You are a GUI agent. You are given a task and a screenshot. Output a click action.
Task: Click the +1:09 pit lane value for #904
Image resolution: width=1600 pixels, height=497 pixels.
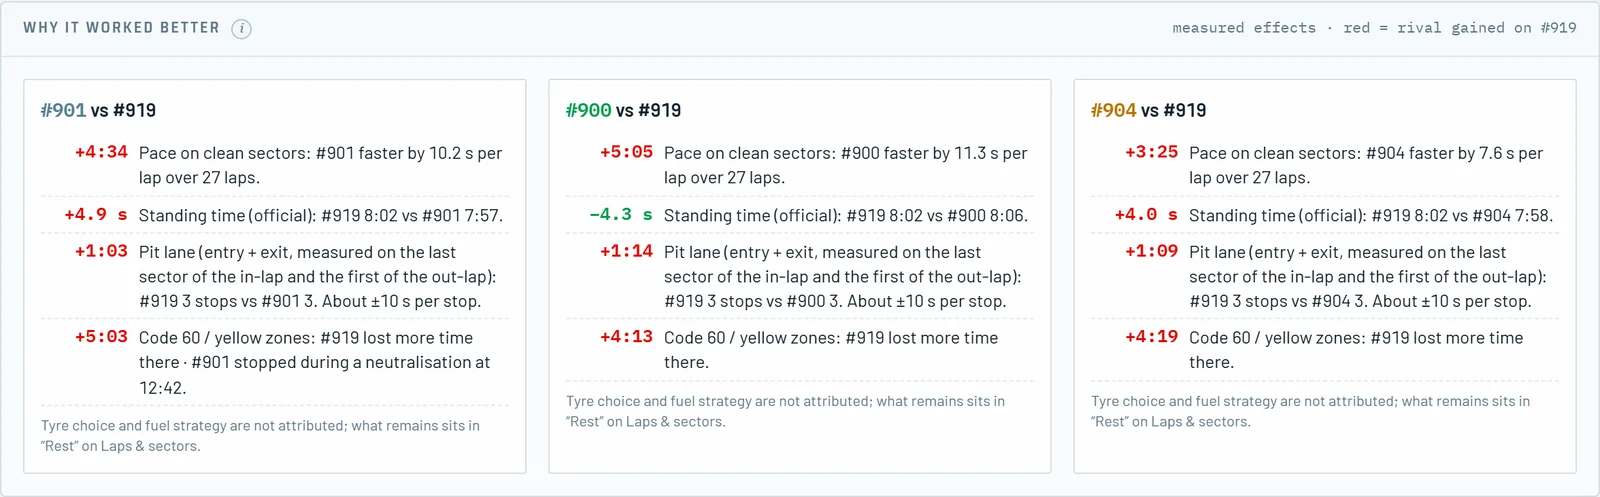[1151, 251]
